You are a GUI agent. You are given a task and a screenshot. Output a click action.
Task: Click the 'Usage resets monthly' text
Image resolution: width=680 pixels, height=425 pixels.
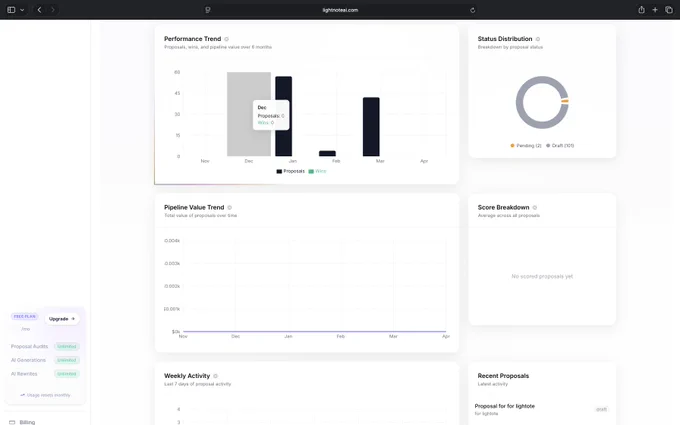coord(49,395)
